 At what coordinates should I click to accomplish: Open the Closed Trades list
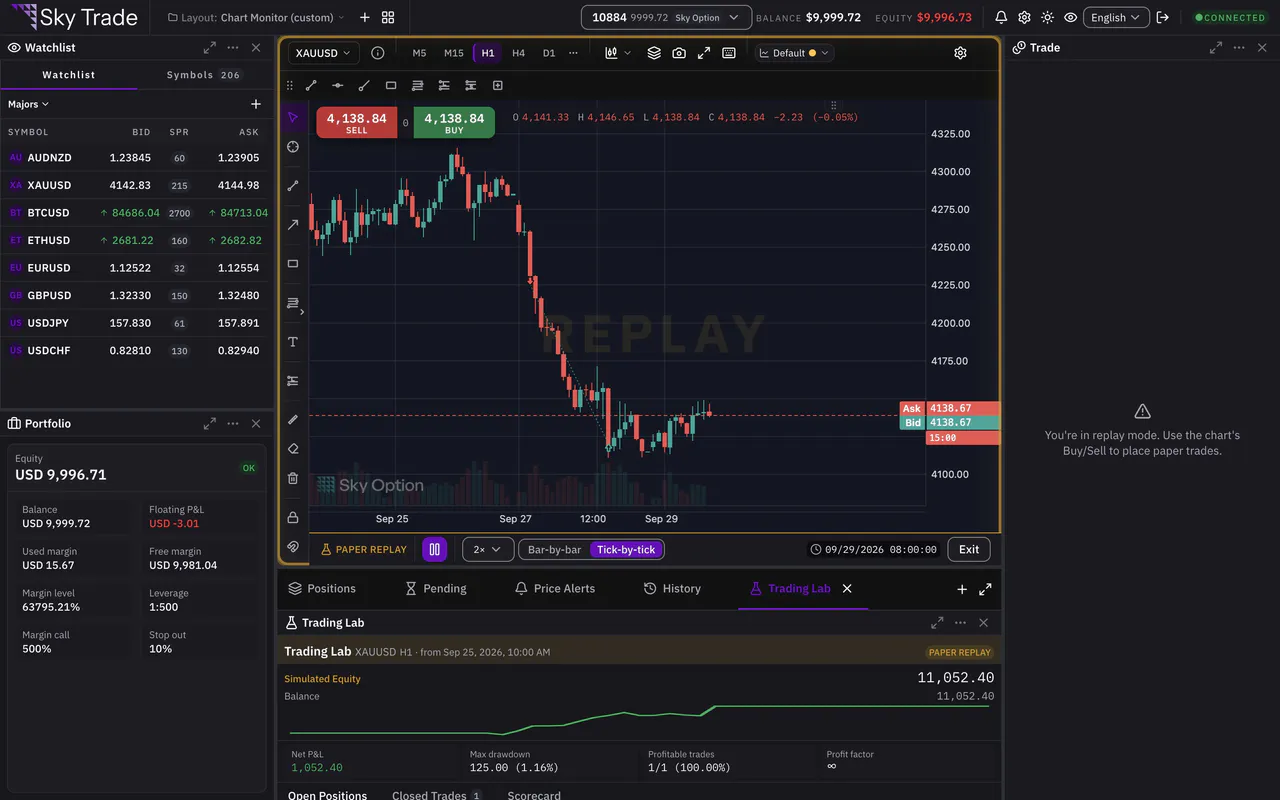coord(436,795)
